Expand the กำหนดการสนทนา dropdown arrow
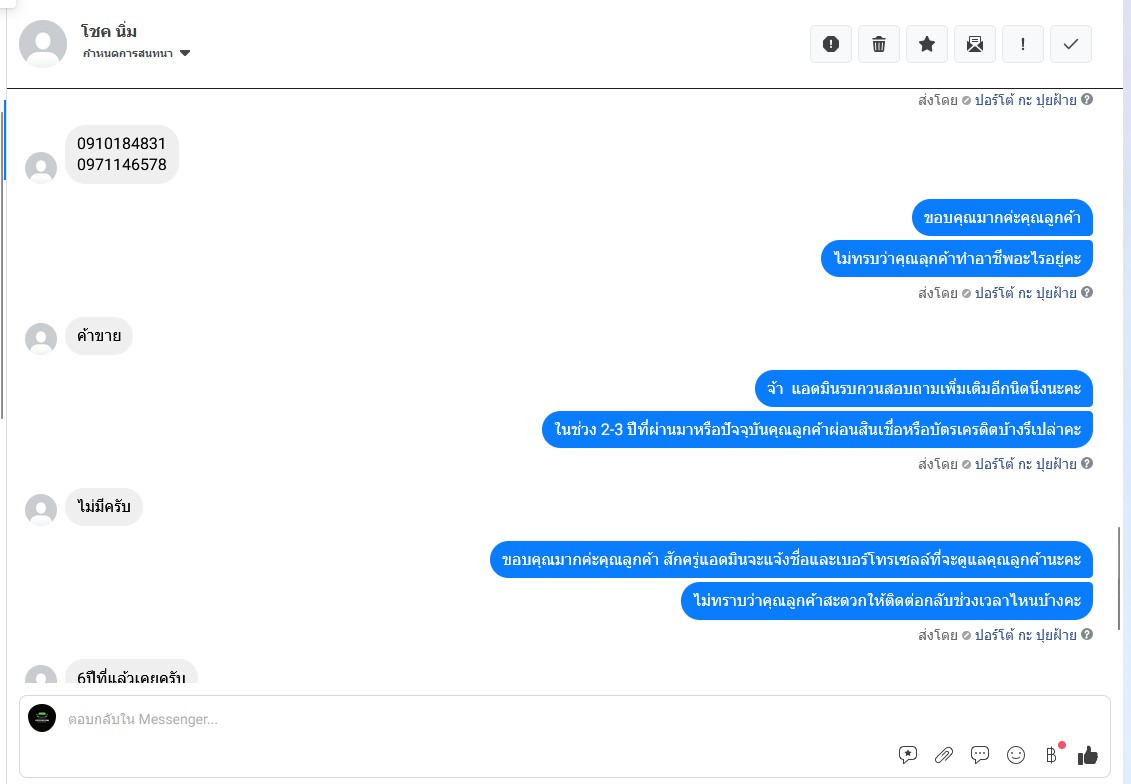1131x784 pixels. pyautogui.click(x=185, y=53)
